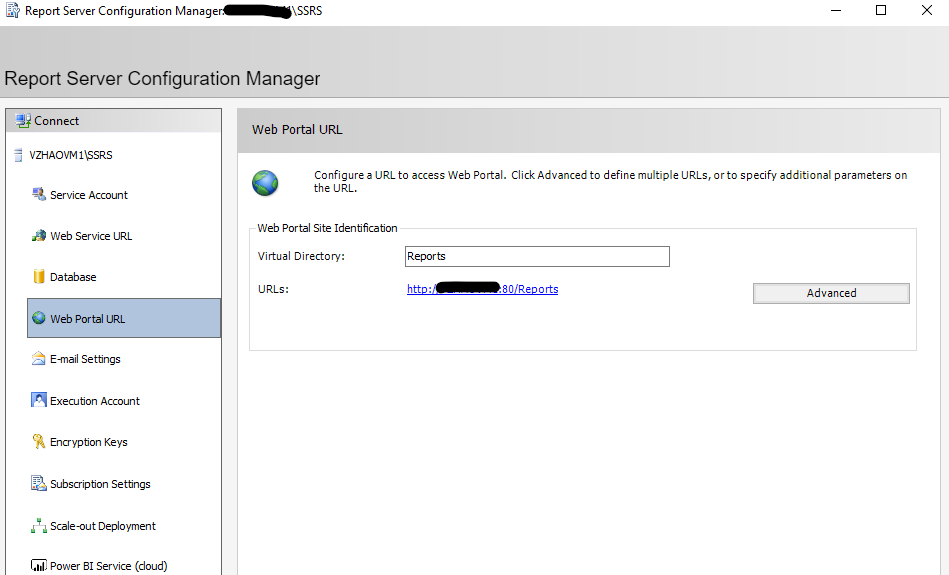Click the Execution Account icon
This screenshot has width=949, height=575.
[39, 400]
